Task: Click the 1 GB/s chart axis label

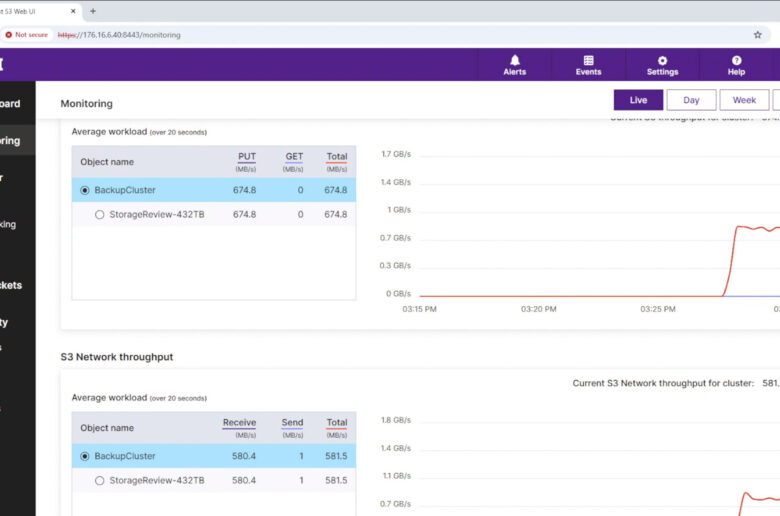Action: click(x=399, y=210)
